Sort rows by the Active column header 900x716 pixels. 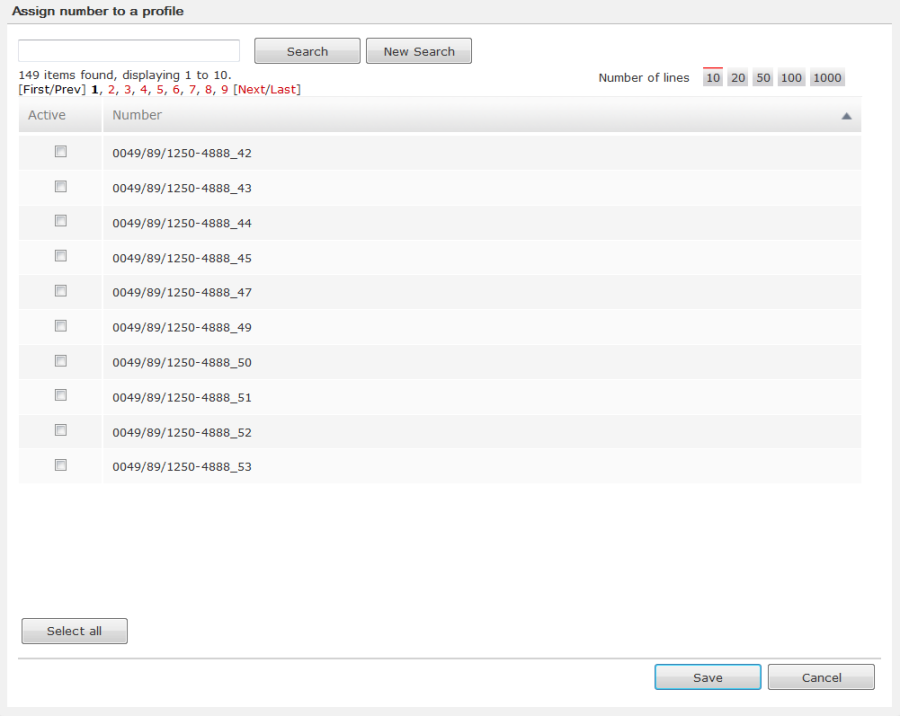[x=46, y=115]
